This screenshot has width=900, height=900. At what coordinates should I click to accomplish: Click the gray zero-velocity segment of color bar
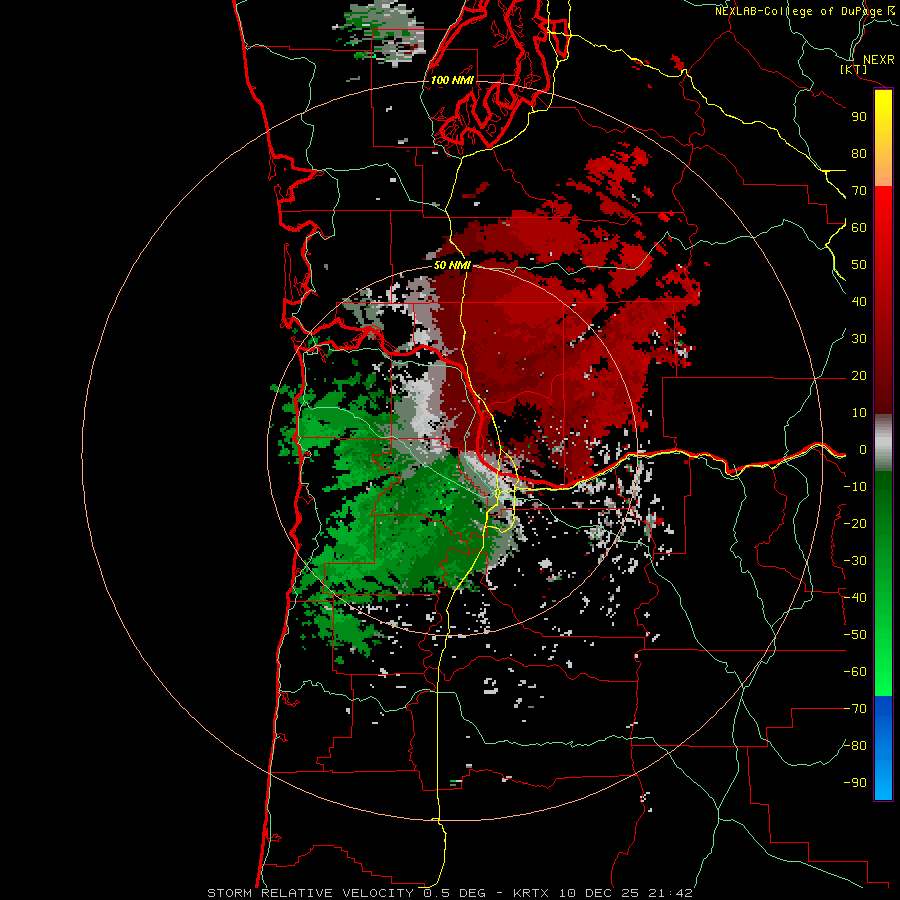tap(883, 443)
